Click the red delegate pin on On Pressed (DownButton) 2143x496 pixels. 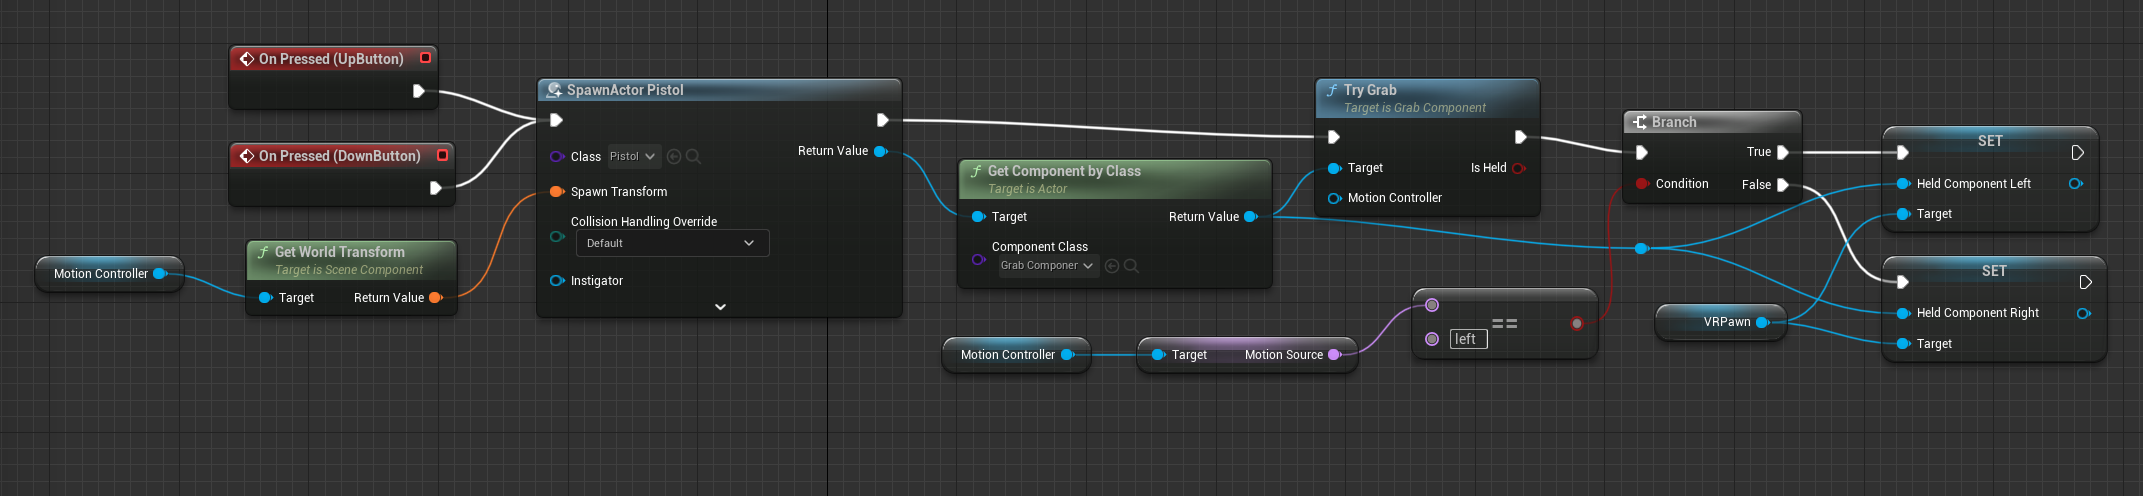pos(442,155)
